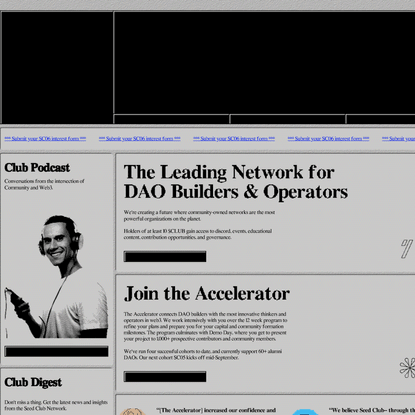Click the asterisk flower icon beside Accelerator section
Viewport: 415px width, 415px height.
click(407, 368)
